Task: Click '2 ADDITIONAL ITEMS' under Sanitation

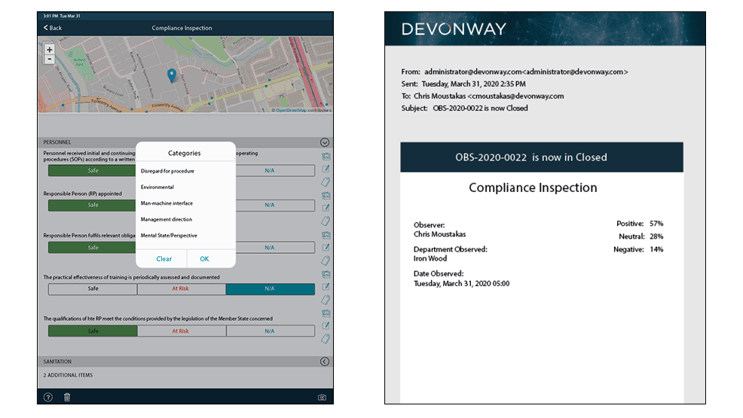Action: 68,375
